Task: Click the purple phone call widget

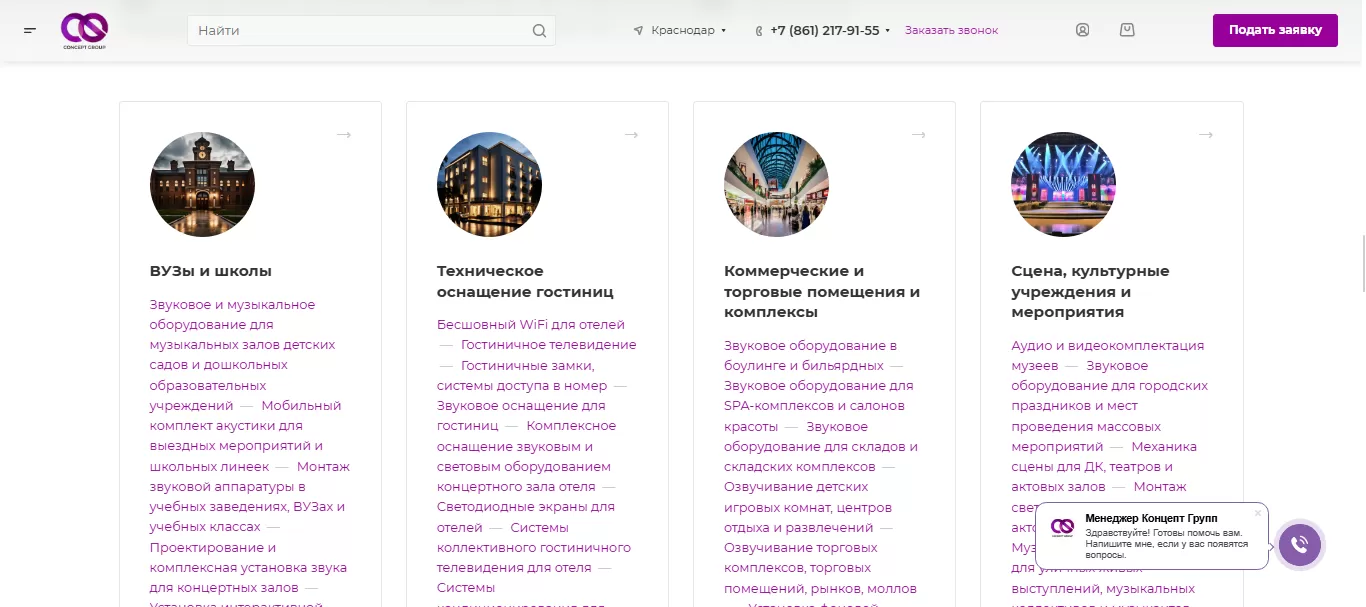Action: (1299, 545)
